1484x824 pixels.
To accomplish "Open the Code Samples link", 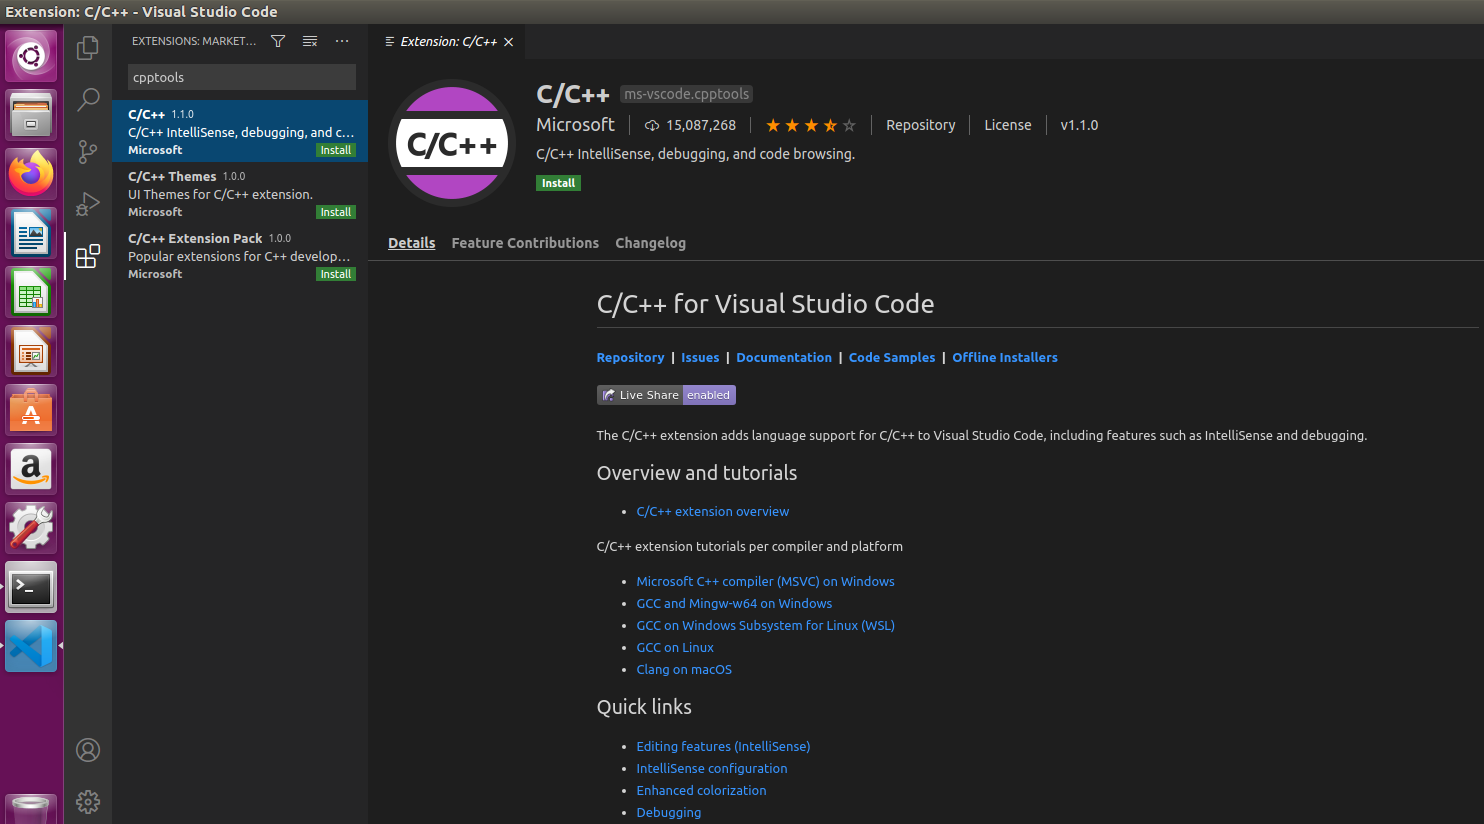I will 892,357.
